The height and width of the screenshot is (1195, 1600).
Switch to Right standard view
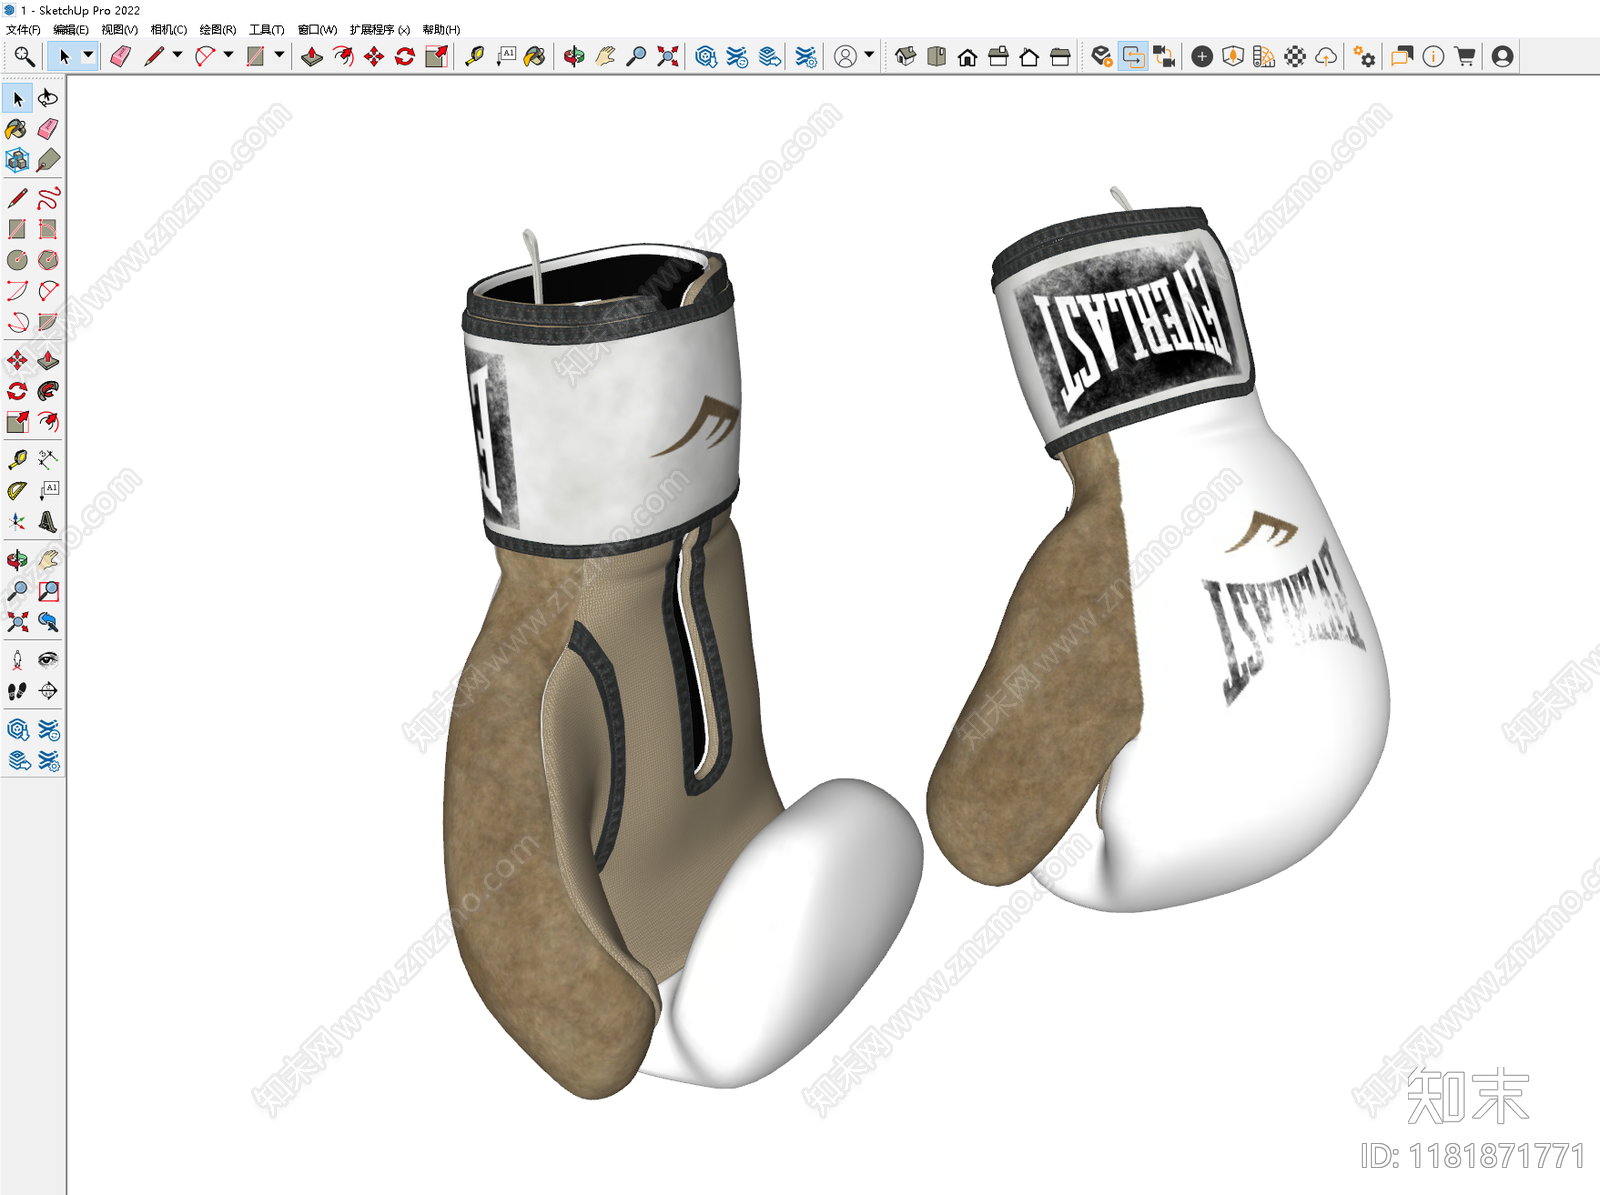point(998,57)
